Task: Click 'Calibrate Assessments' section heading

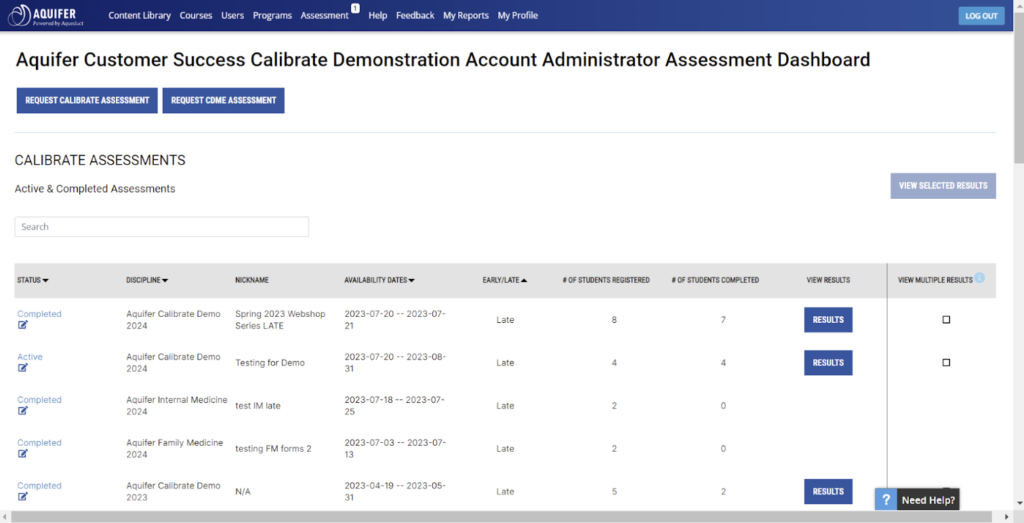Action: tap(100, 161)
